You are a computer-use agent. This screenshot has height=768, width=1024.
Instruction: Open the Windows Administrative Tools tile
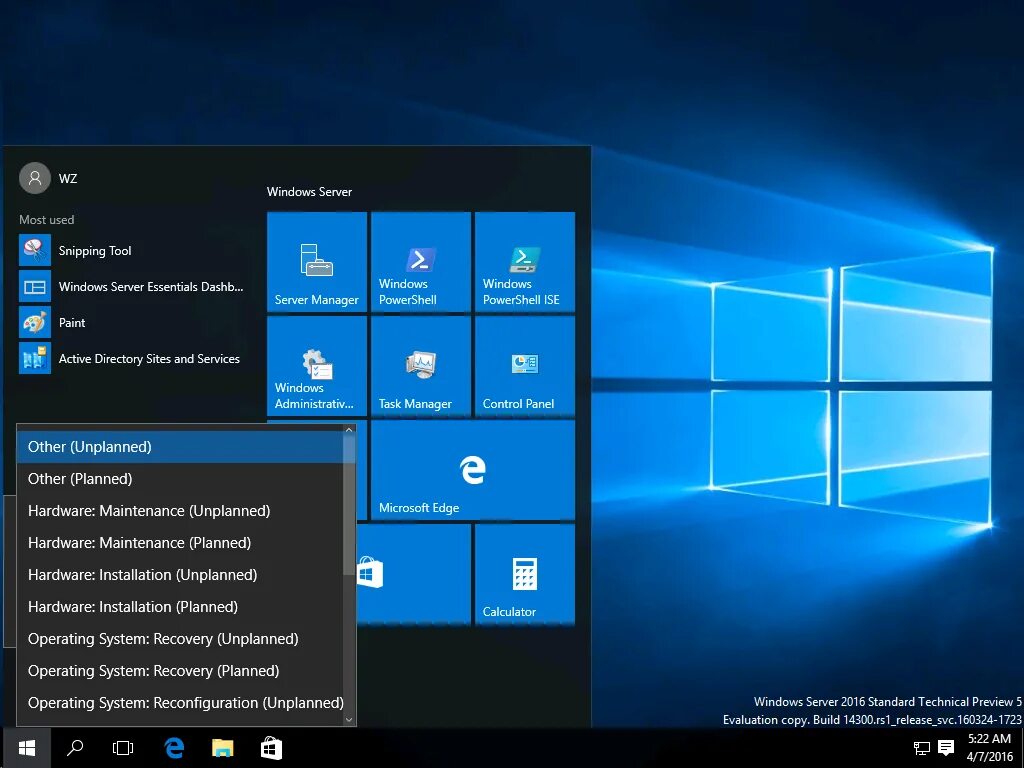pyautogui.click(x=317, y=366)
